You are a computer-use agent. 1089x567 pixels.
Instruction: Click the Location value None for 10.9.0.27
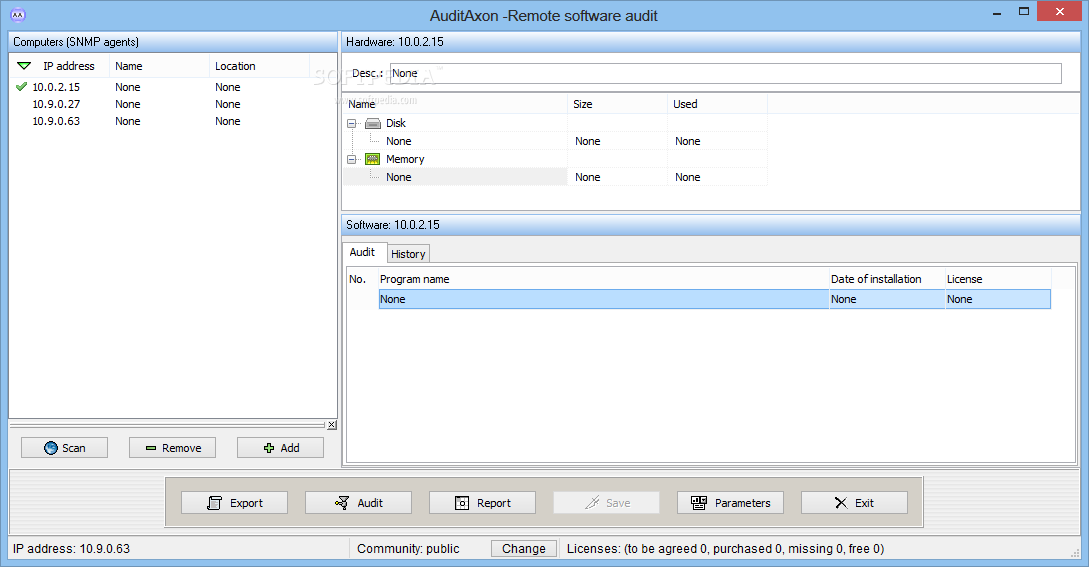click(228, 104)
